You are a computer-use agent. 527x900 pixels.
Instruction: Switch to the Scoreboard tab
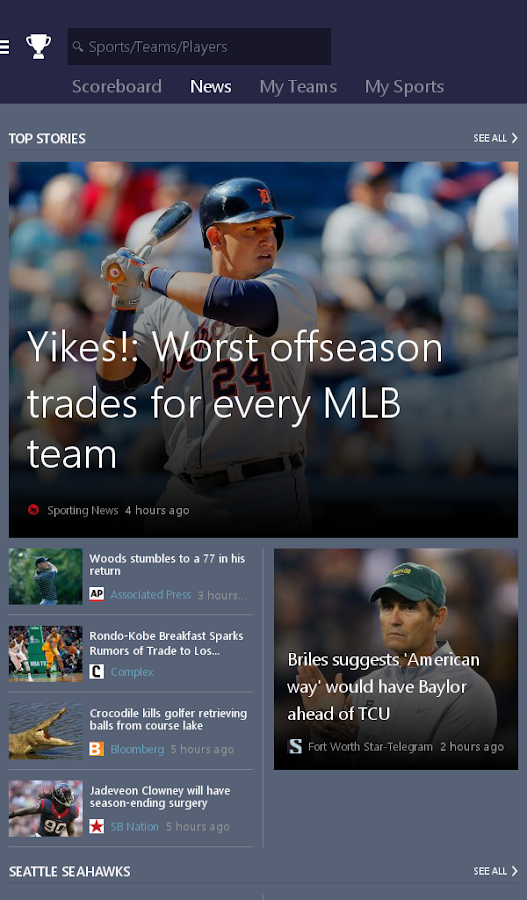[x=117, y=87]
